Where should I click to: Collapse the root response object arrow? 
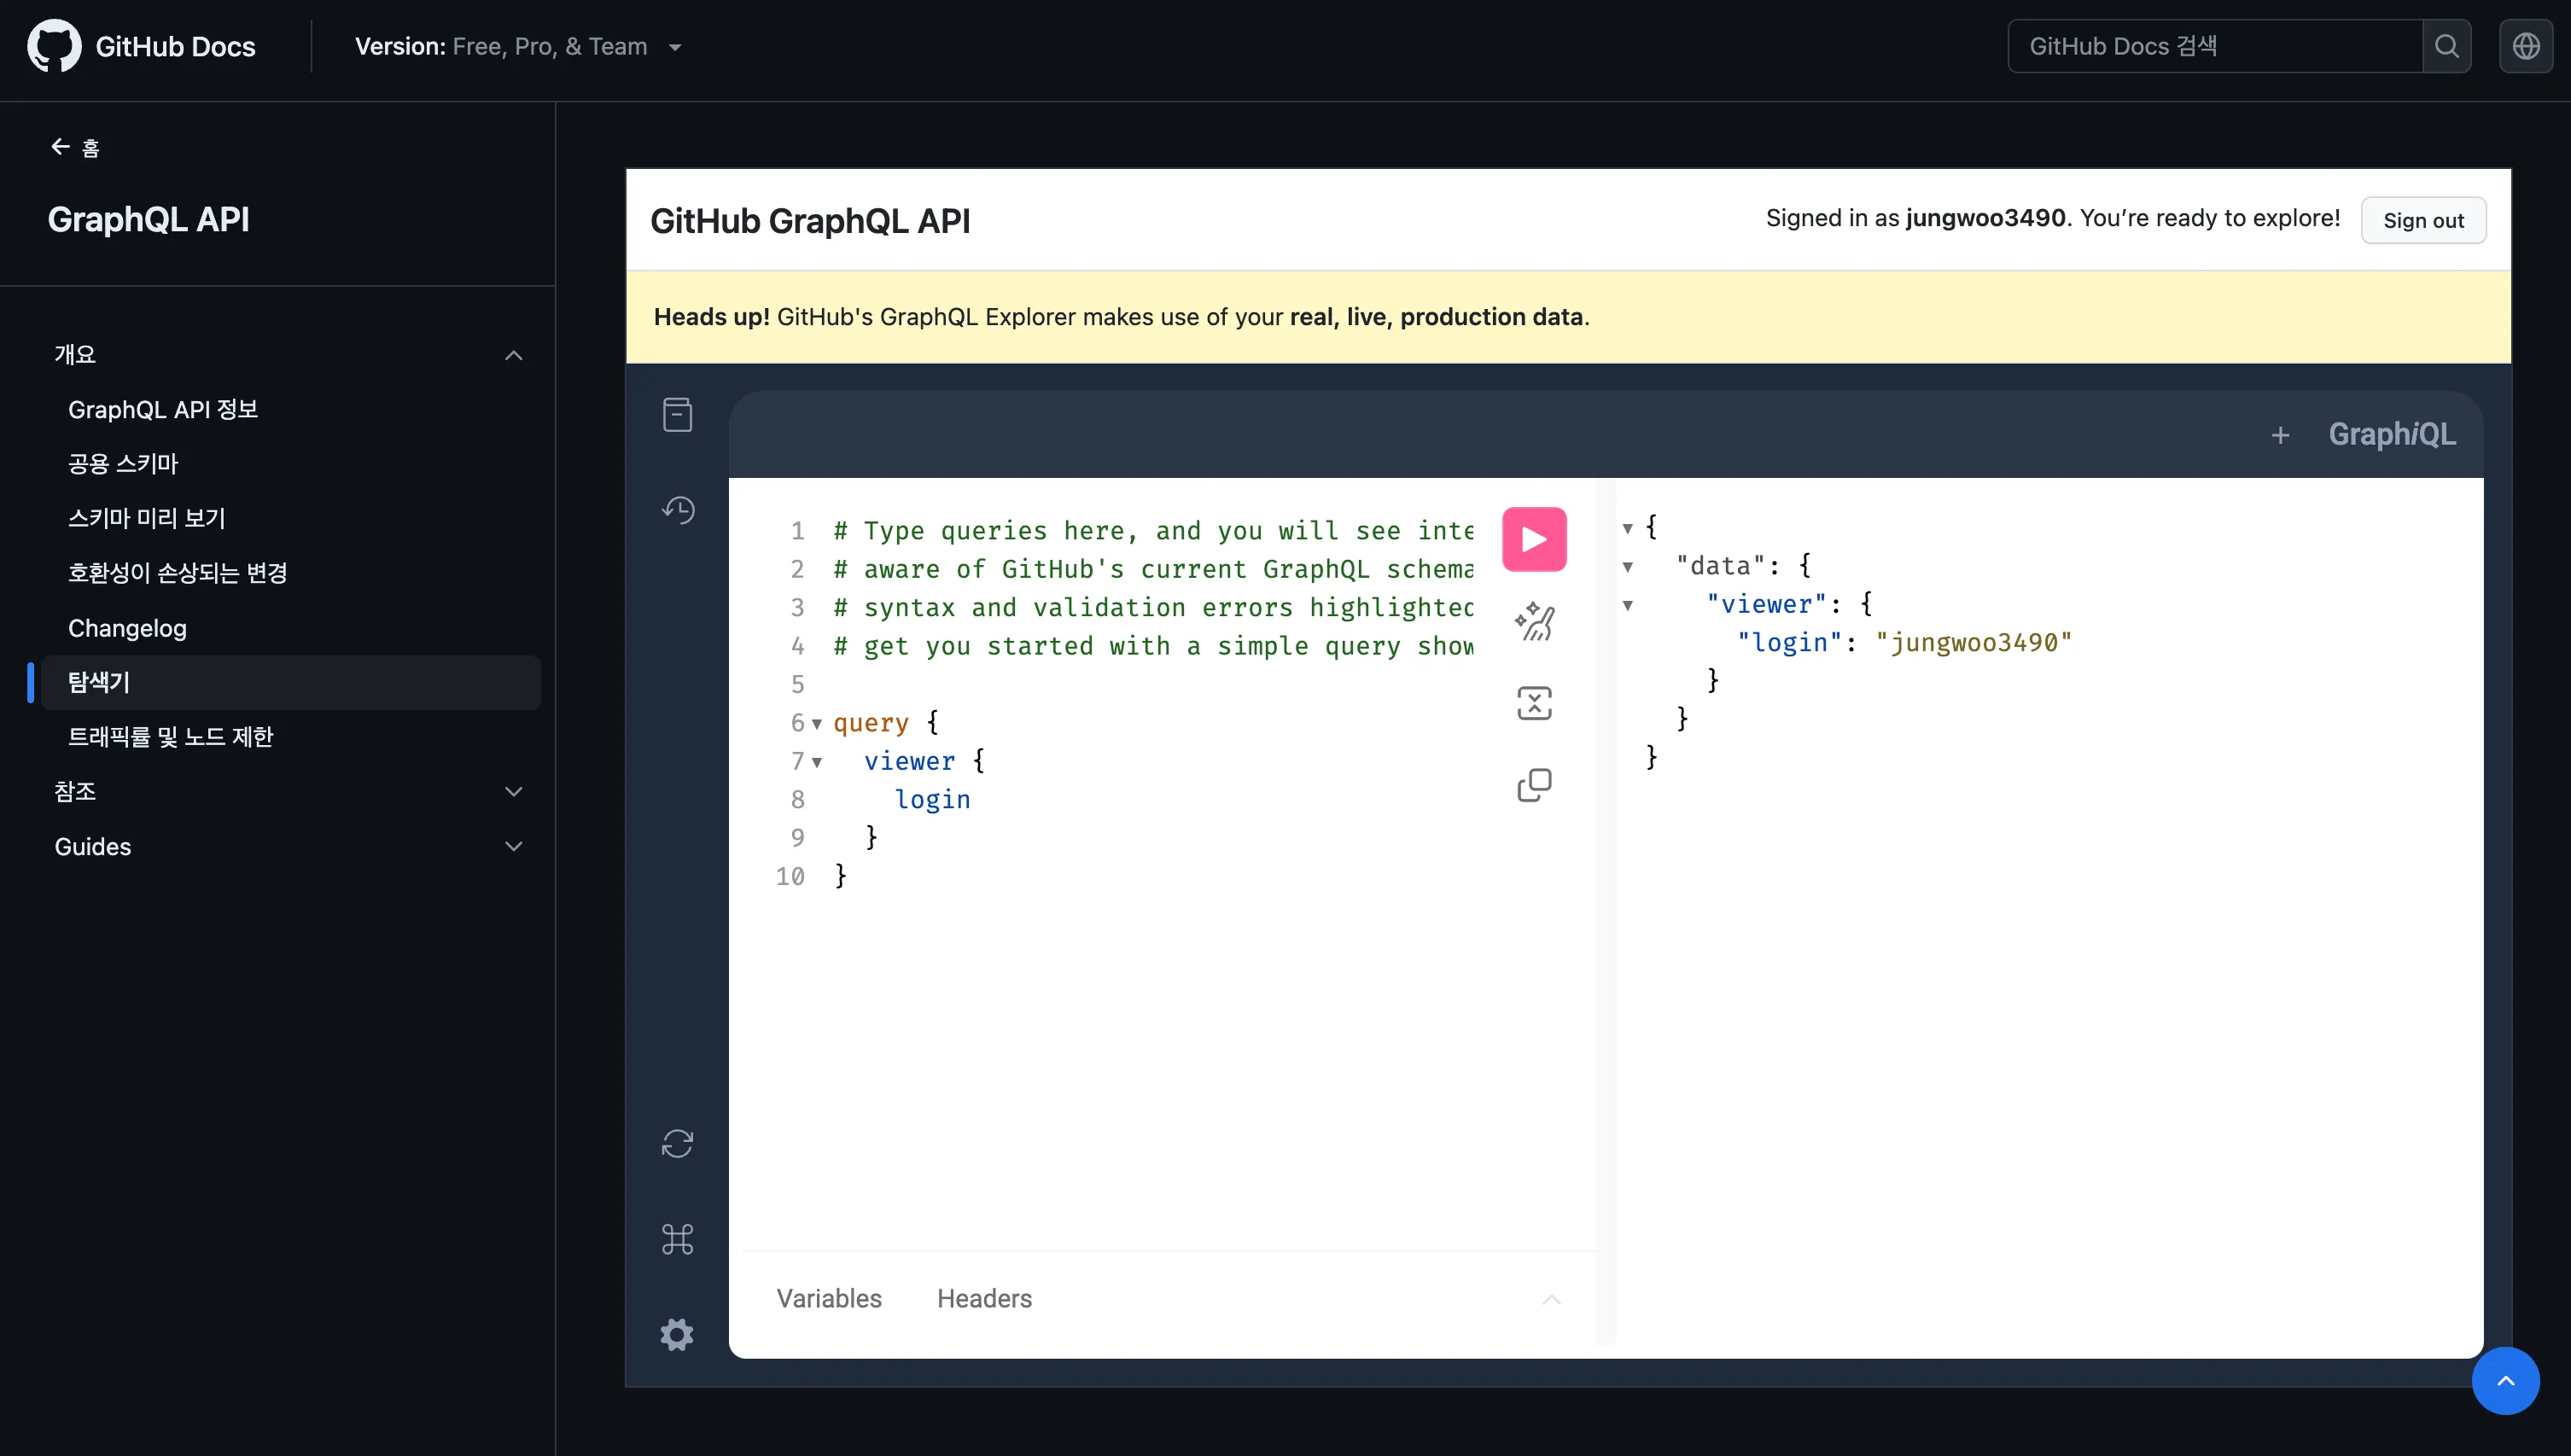click(1628, 528)
